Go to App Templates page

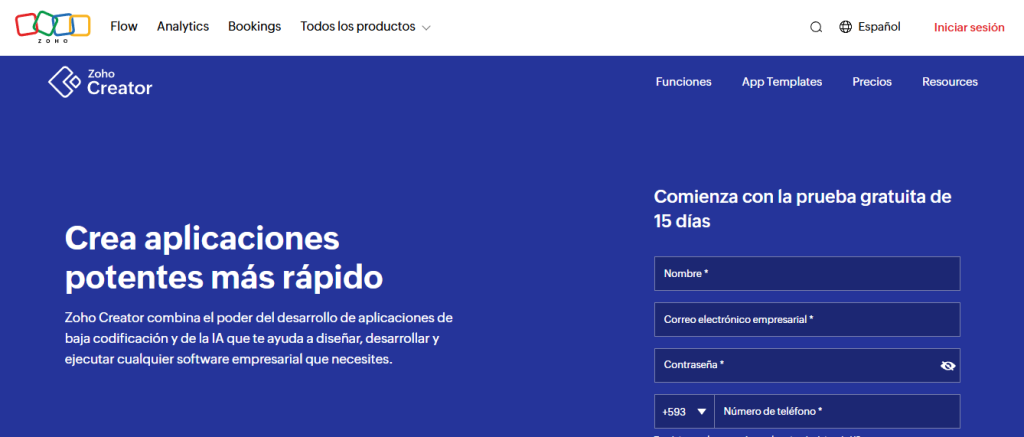pyautogui.click(x=782, y=82)
